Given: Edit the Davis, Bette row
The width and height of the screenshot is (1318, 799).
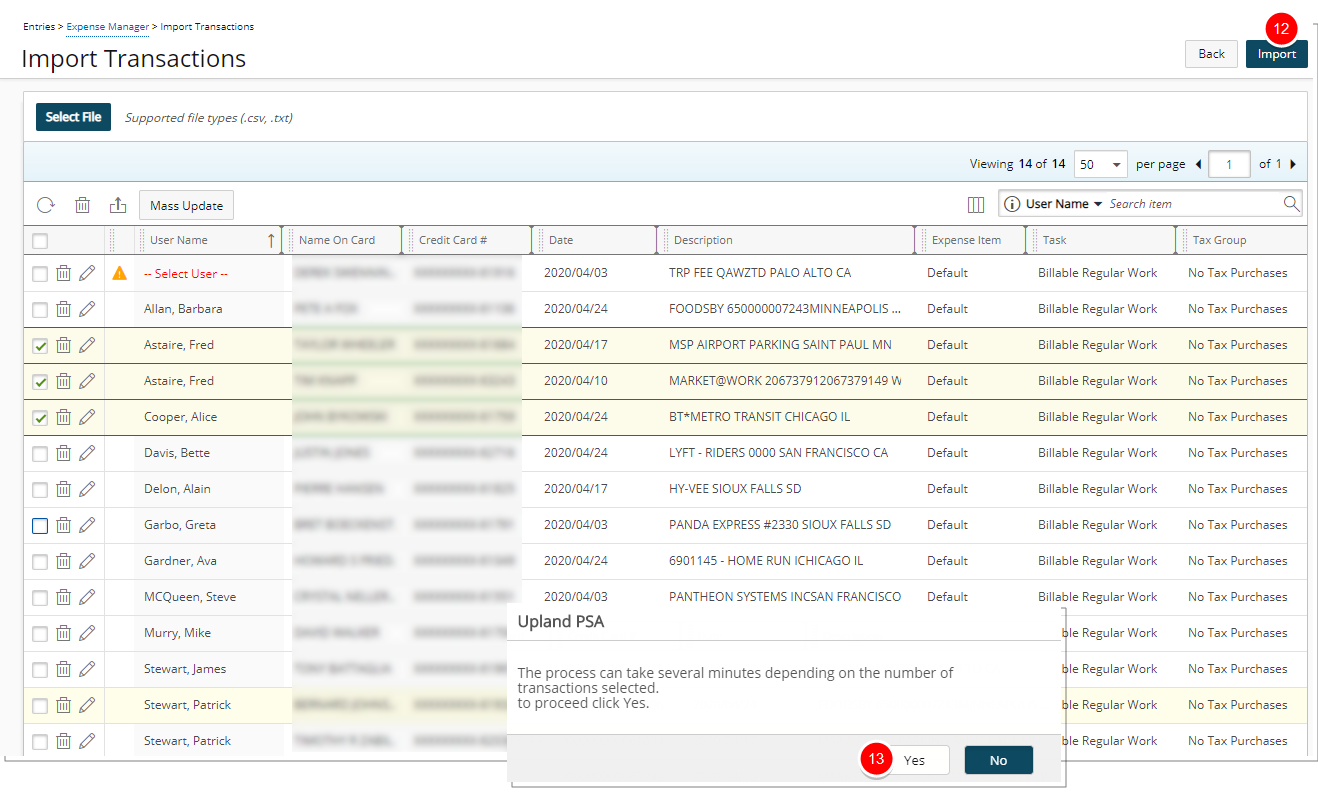Looking at the screenshot, I should click(87, 453).
